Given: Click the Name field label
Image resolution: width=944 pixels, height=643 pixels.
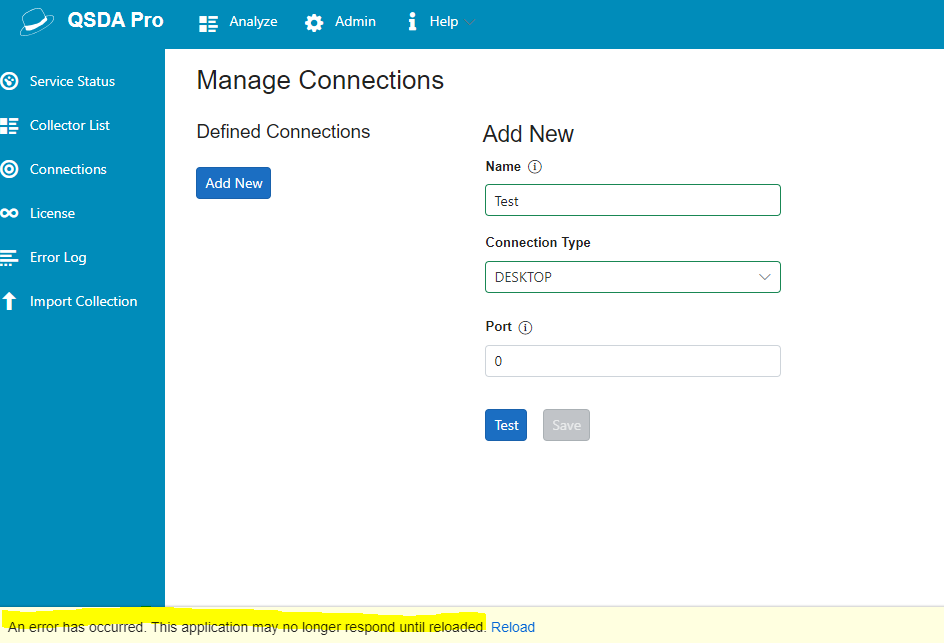Looking at the screenshot, I should (503, 166).
